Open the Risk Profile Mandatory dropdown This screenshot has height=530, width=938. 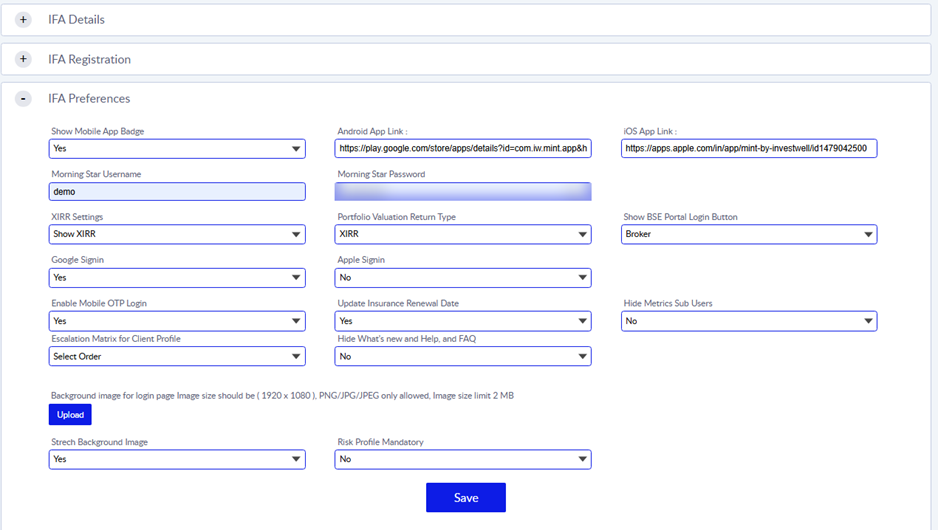(x=463, y=459)
